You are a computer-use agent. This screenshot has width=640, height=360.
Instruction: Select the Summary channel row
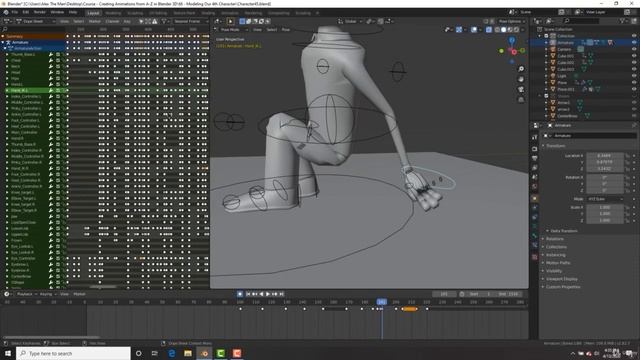(x=33, y=36)
